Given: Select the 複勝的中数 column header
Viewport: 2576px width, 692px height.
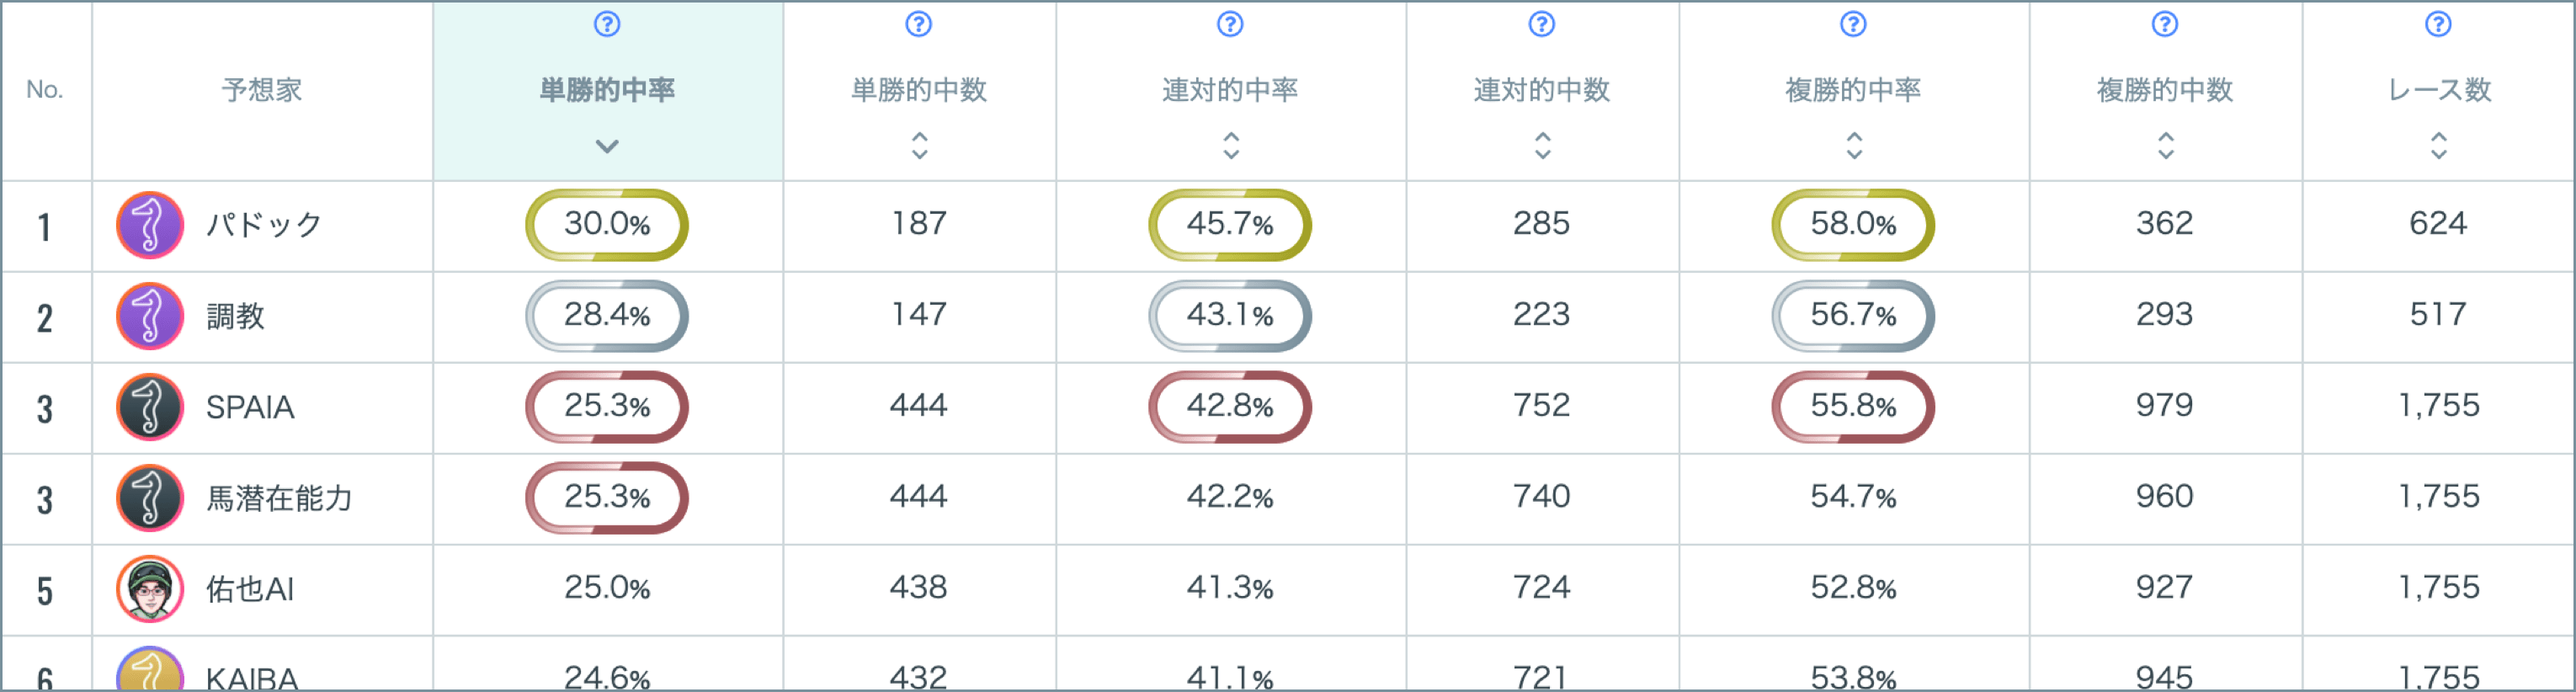Looking at the screenshot, I should (x=2164, y=90).
